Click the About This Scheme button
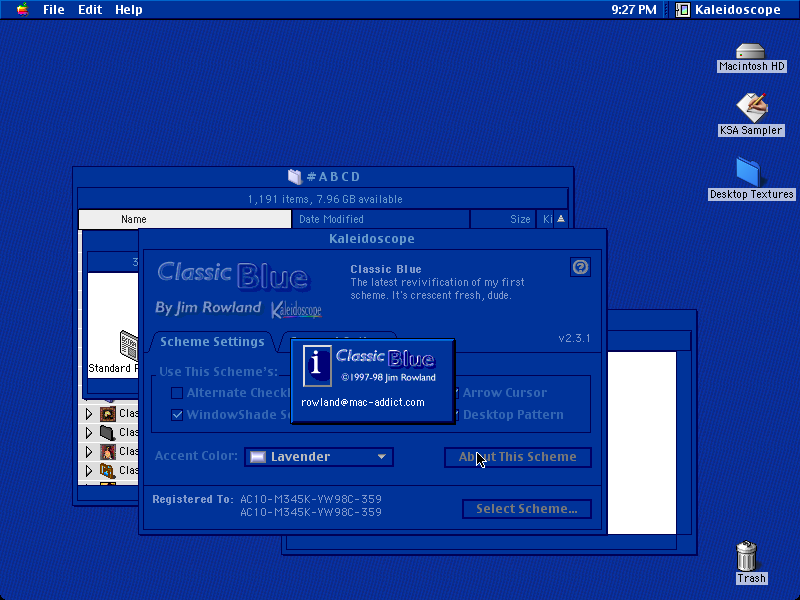The height and width of the screenshot is (600, 800). (x=518, y=457)
